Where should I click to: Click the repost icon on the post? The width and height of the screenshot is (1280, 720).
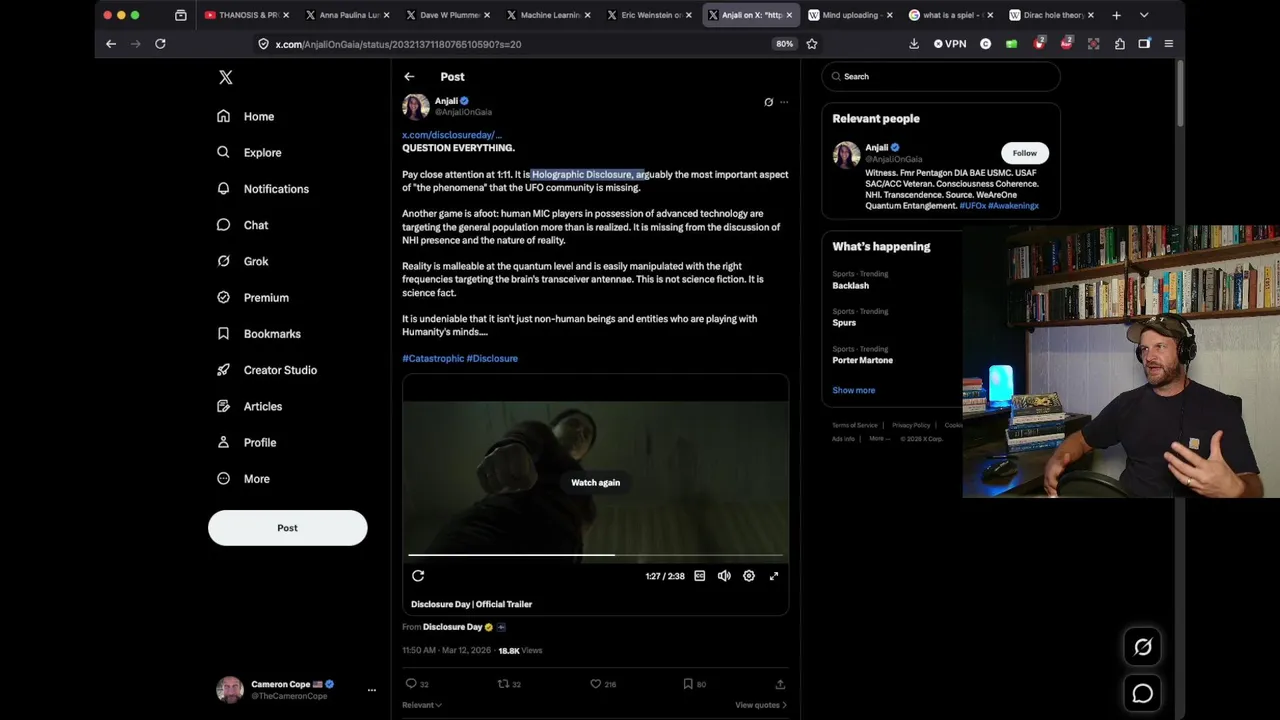point(503,684)
